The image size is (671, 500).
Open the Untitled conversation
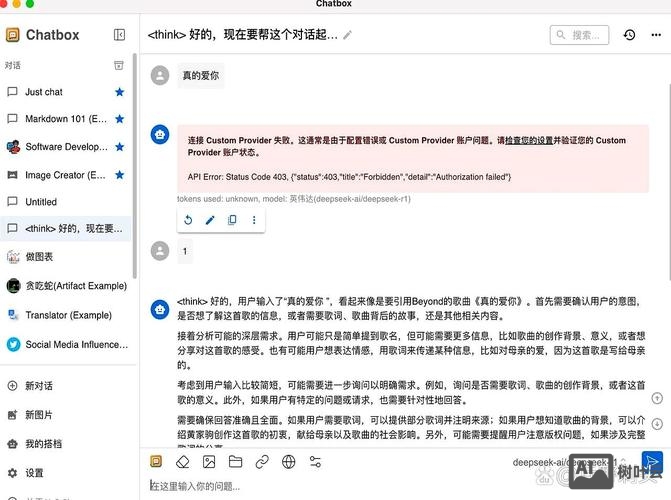(64, 202)
